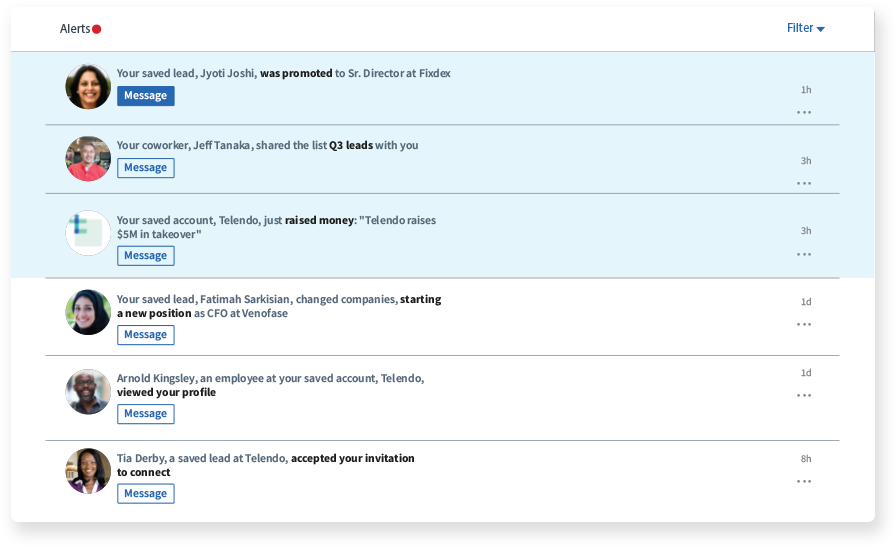View Arnold Kingsley's profile photo
Image resolution: width=896 pixels, height=547 pixels.
[x=88, y=392]
